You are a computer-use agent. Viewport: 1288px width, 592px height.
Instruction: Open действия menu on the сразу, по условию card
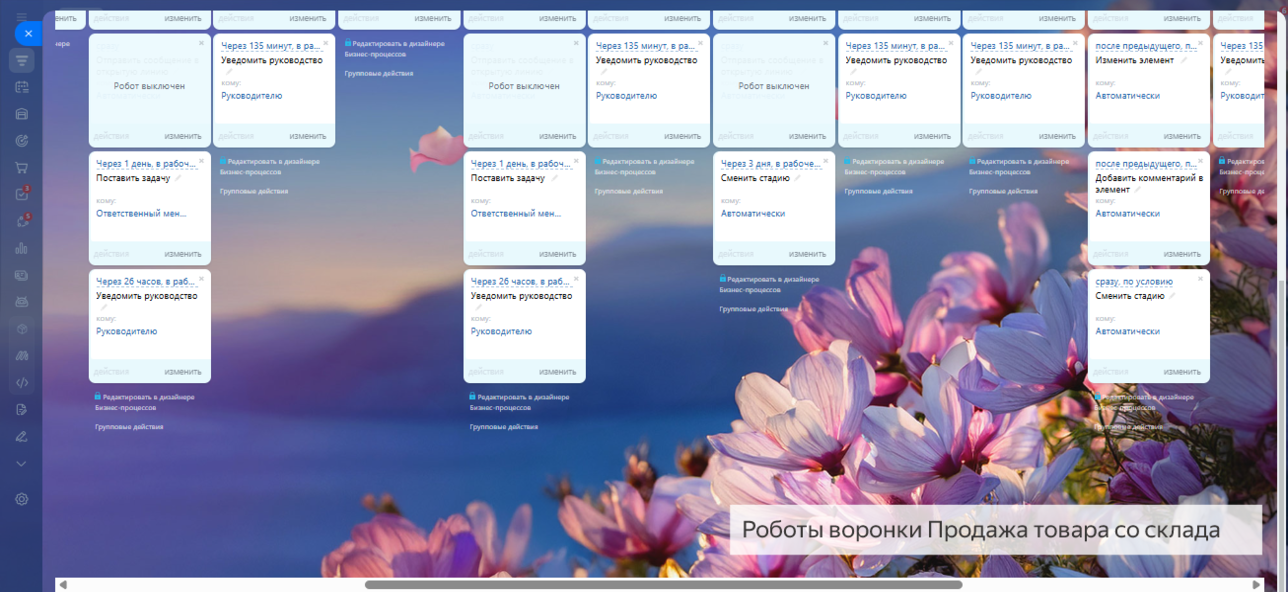point(1112,372)
